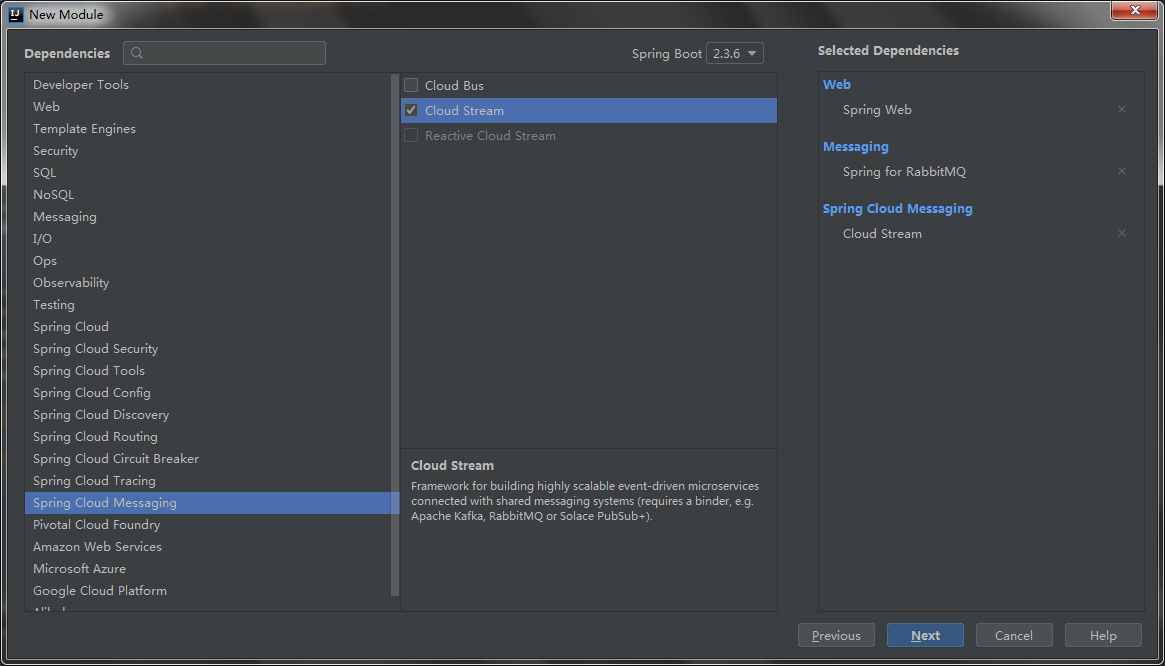
Task: Click the search magnifier icon in Dependencies field
Action: click(x=137, y=54)
